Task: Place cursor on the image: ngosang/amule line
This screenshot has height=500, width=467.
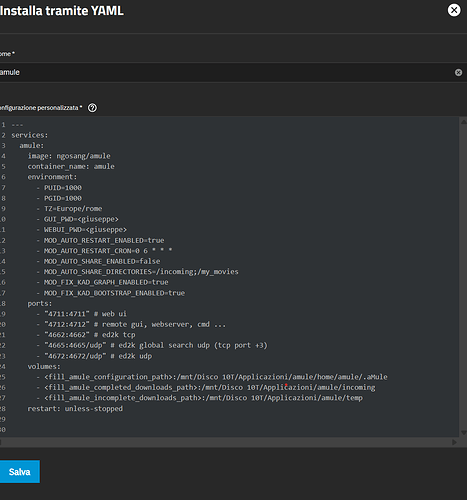Action: 69,156
